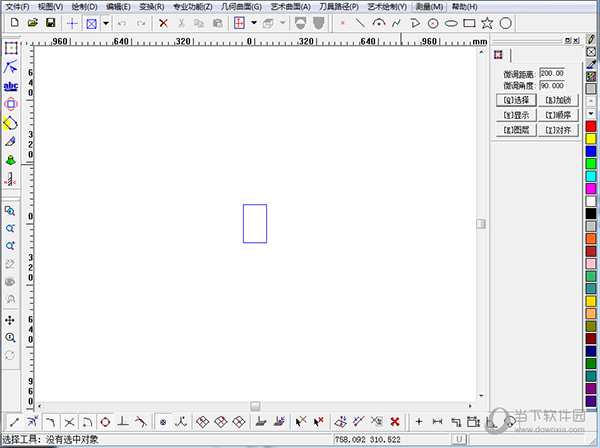The height and width of the screenshot is (448, 600).
Task: Toggle the circle center snap in the bottom toolbar
Action: click(x=105, y=422)
